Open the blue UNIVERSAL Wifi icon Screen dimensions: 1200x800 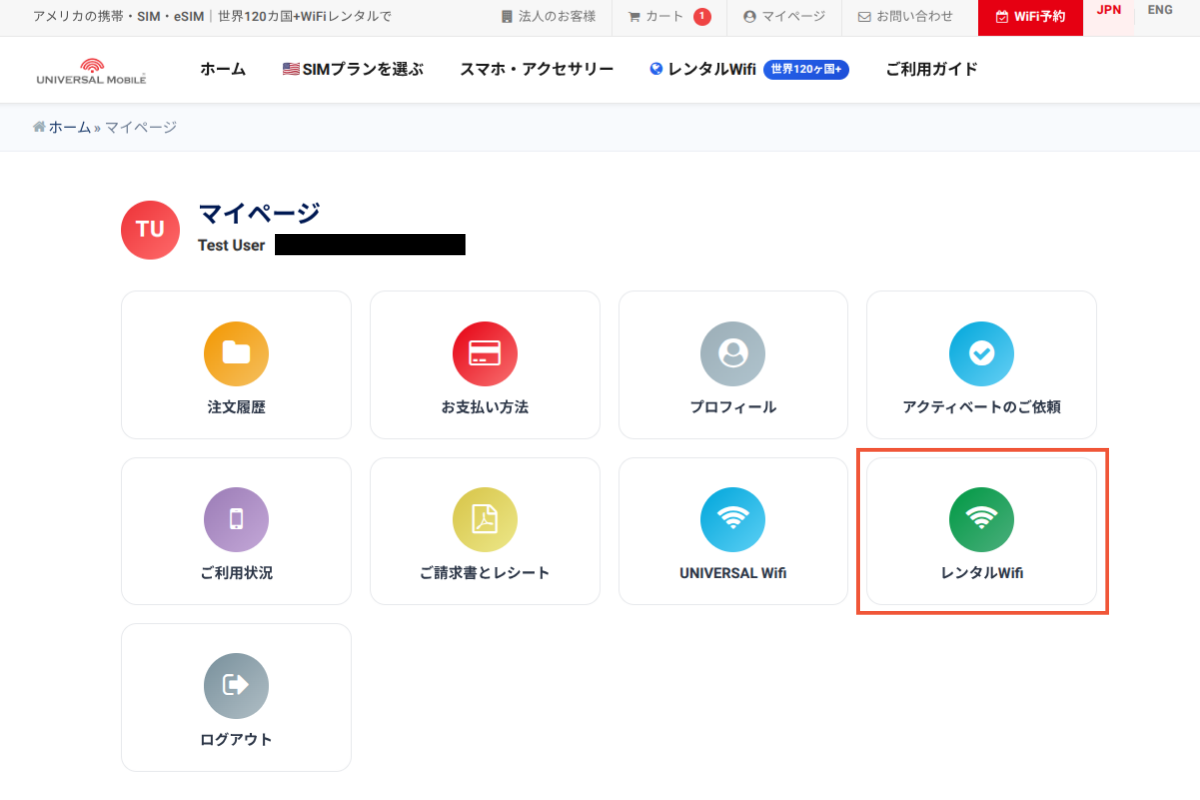point(733,520)
